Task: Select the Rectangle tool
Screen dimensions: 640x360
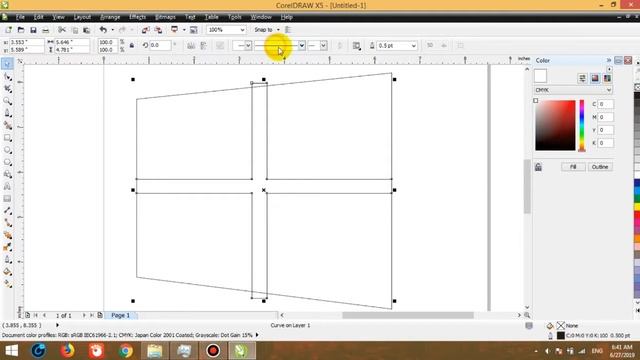Action: pyautogui.click(x=7, y=138)
